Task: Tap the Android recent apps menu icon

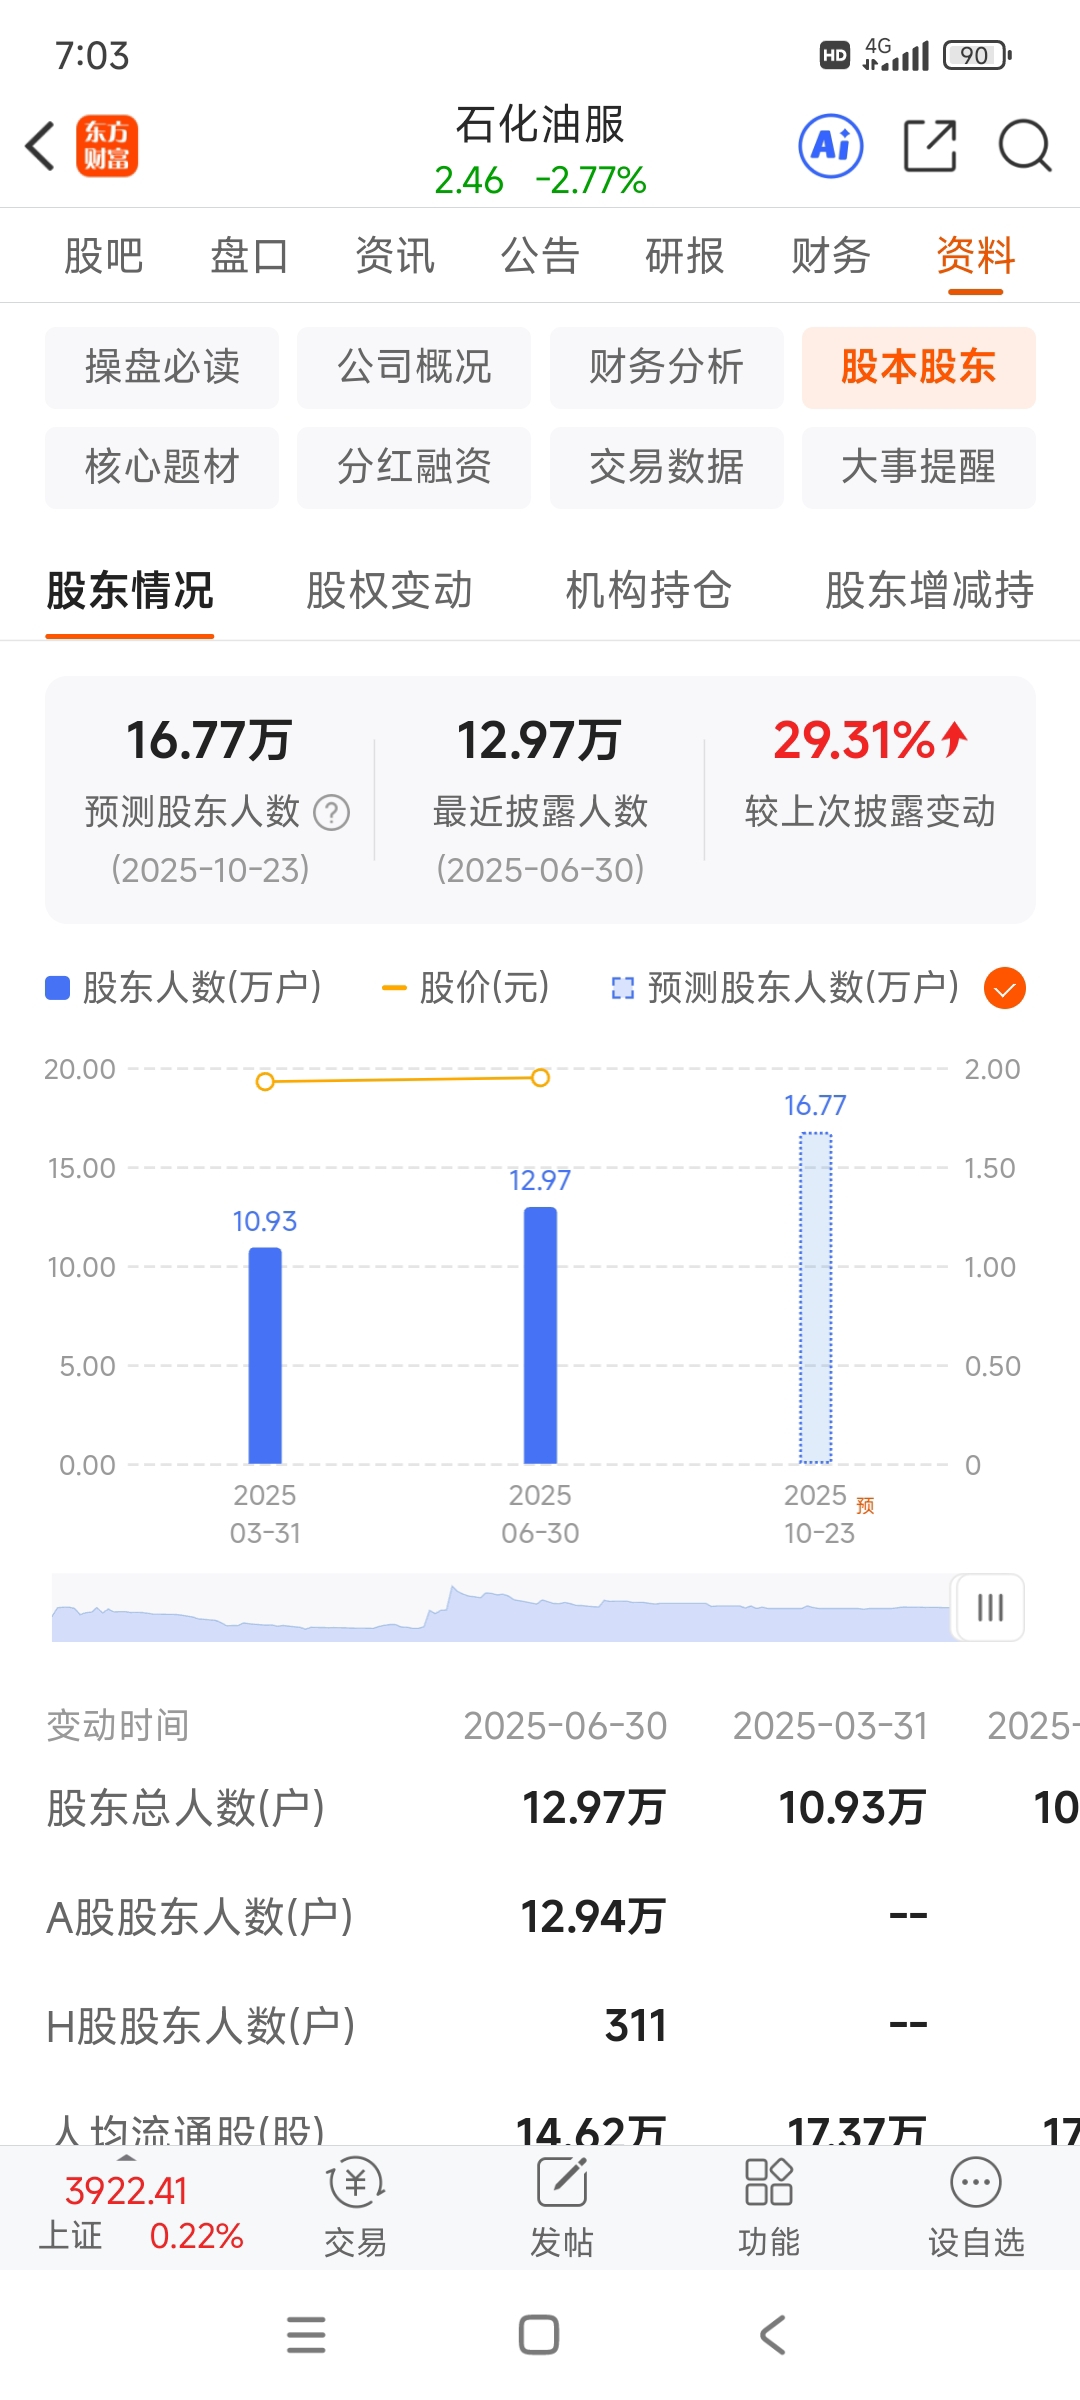Action: point(306,2335)
